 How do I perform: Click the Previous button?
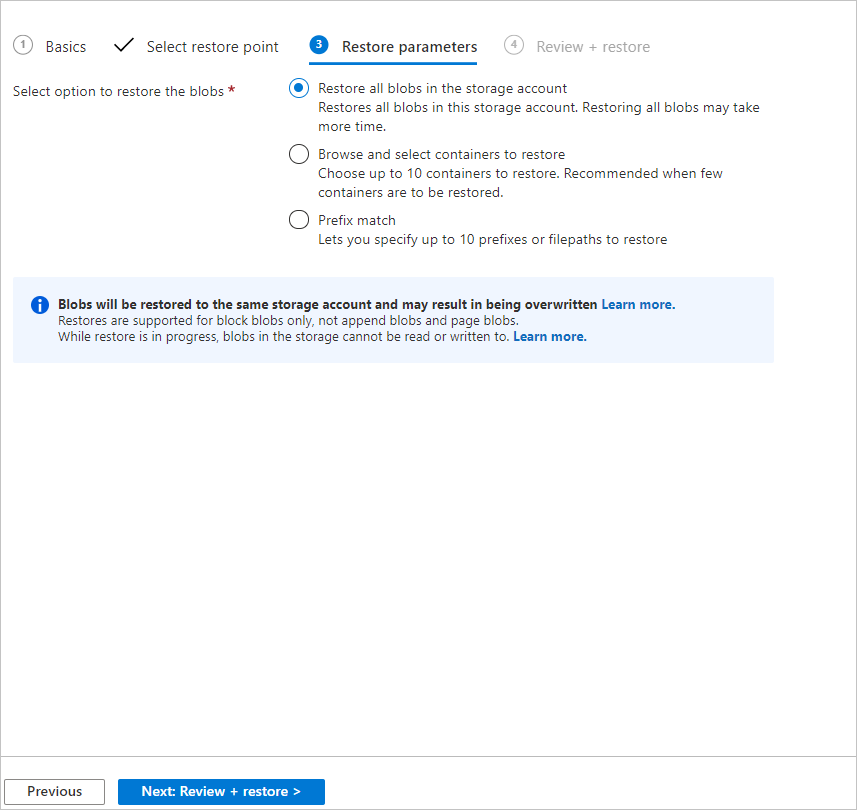pos(54,791)
